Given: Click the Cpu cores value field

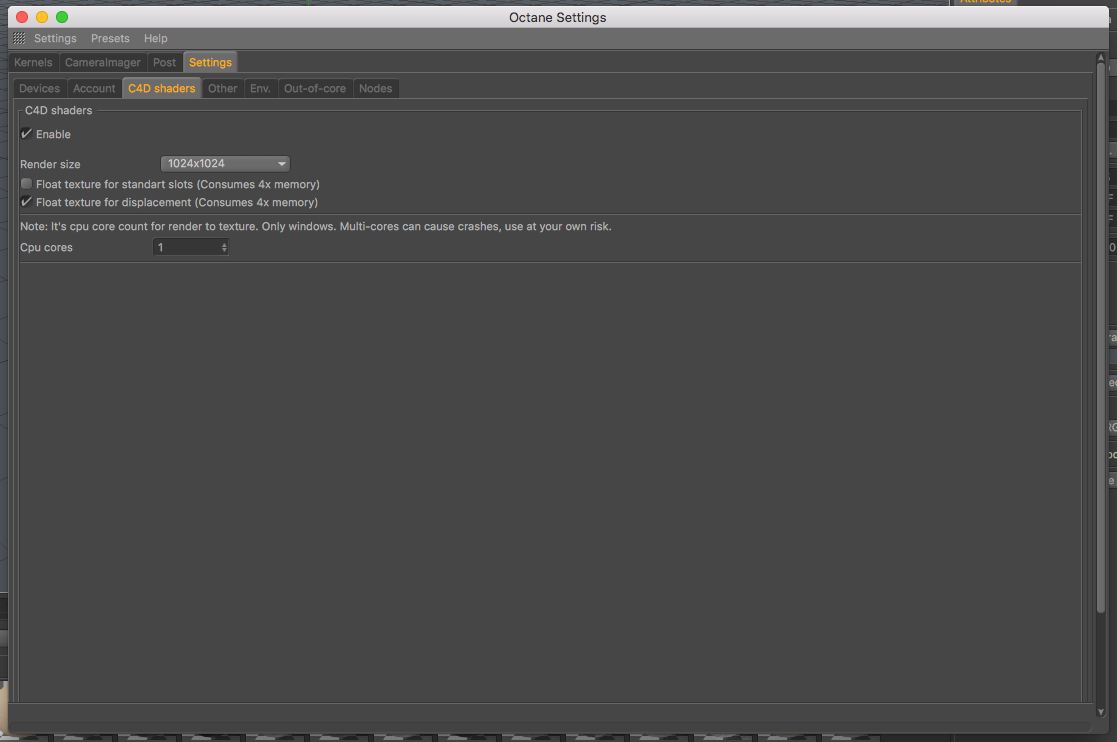Looking at the screenshot, I should pyautogui.click(x=187, y=247).
